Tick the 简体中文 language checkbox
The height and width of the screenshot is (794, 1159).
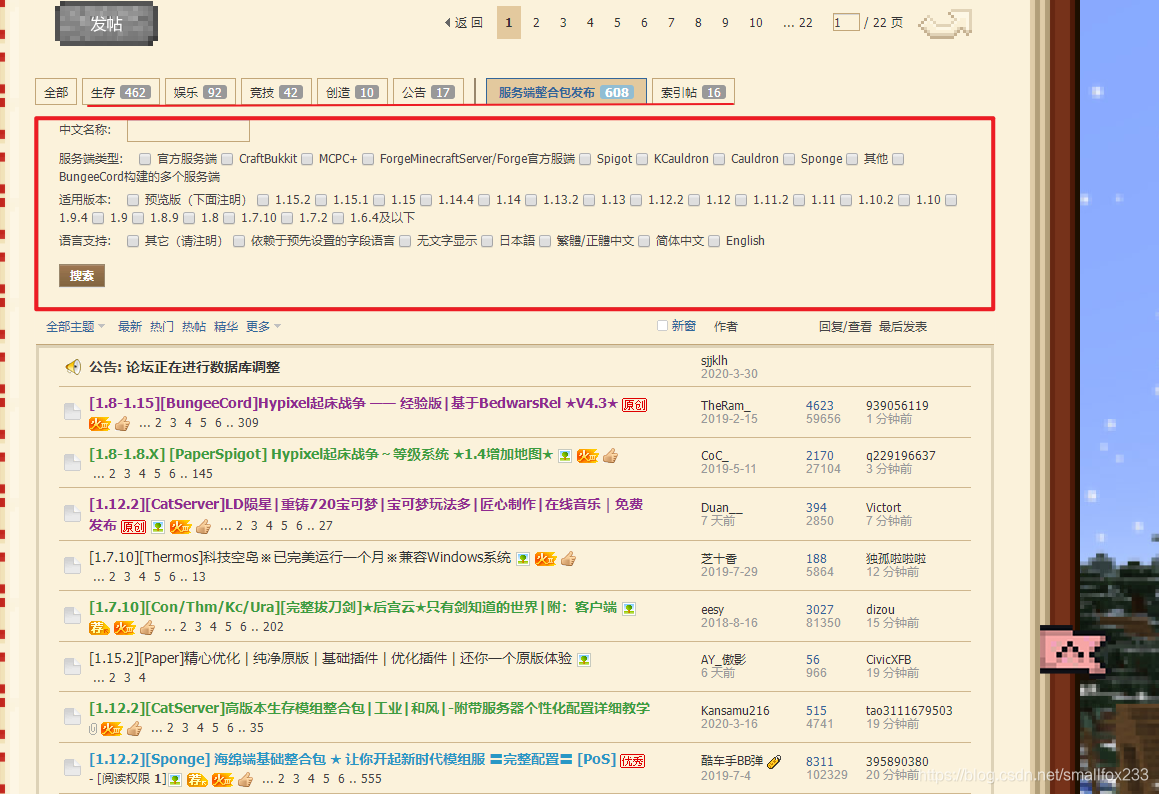[644, 241]
